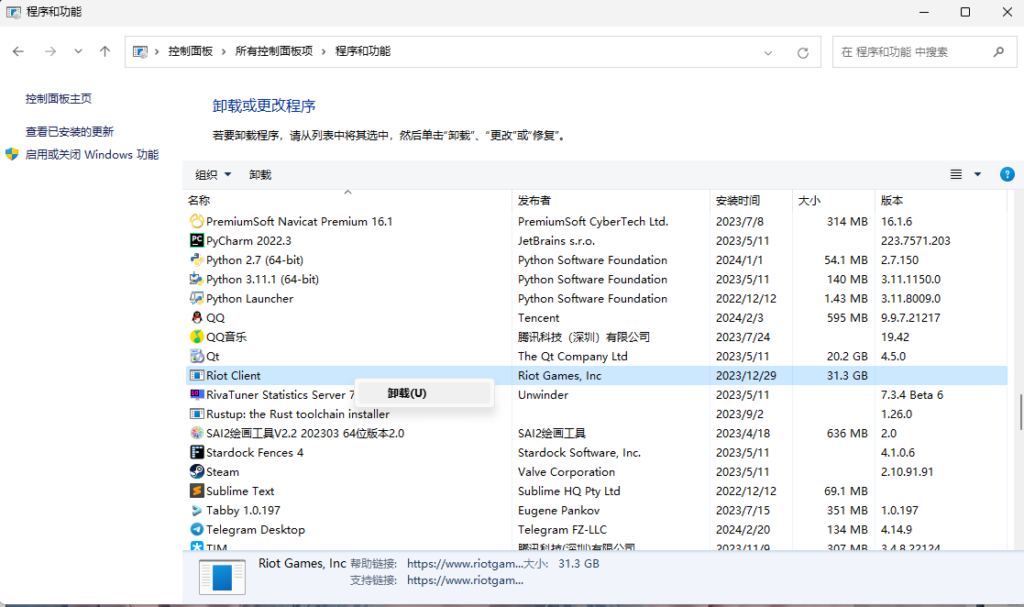1024x607 pixels.
Task: Click the Sublime Text icon
Action: (x=197, y=491)
